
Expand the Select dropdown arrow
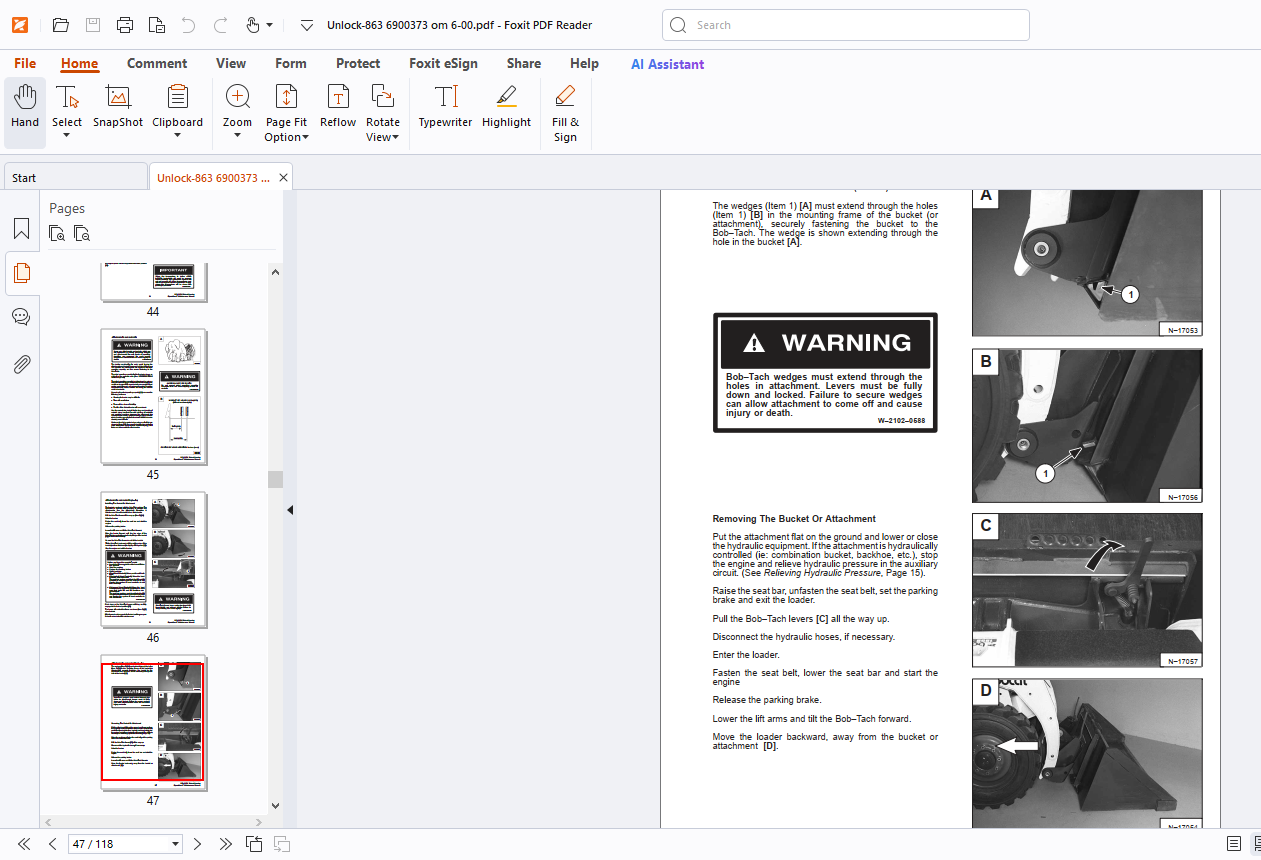(x=67, y=136)
